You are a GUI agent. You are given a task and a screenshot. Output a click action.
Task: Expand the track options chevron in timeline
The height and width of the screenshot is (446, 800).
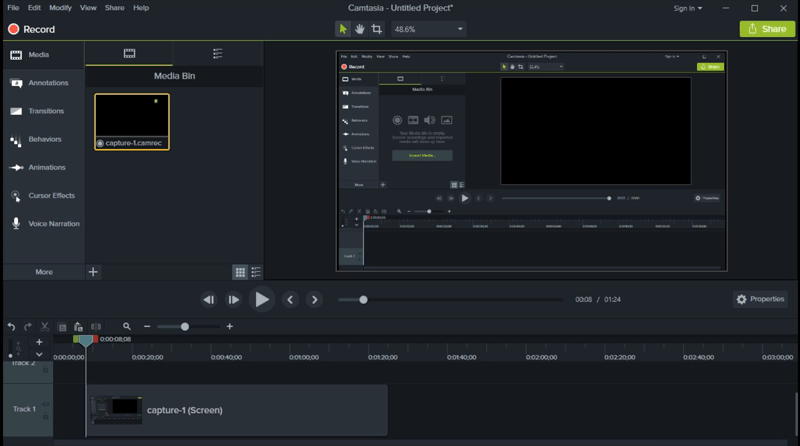(x=39, y=354)
